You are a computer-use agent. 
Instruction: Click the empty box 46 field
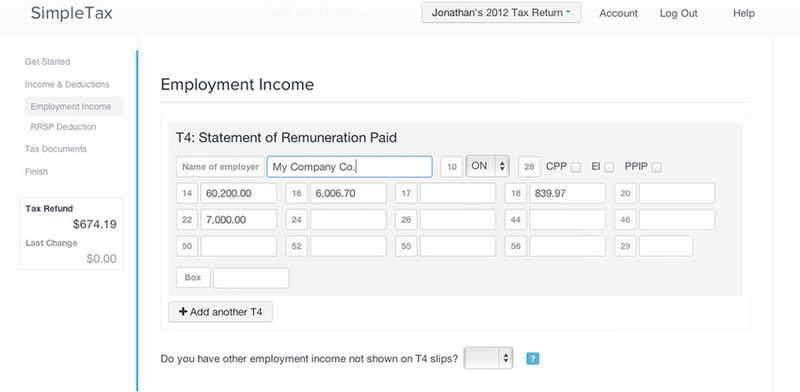click(677, 219)
